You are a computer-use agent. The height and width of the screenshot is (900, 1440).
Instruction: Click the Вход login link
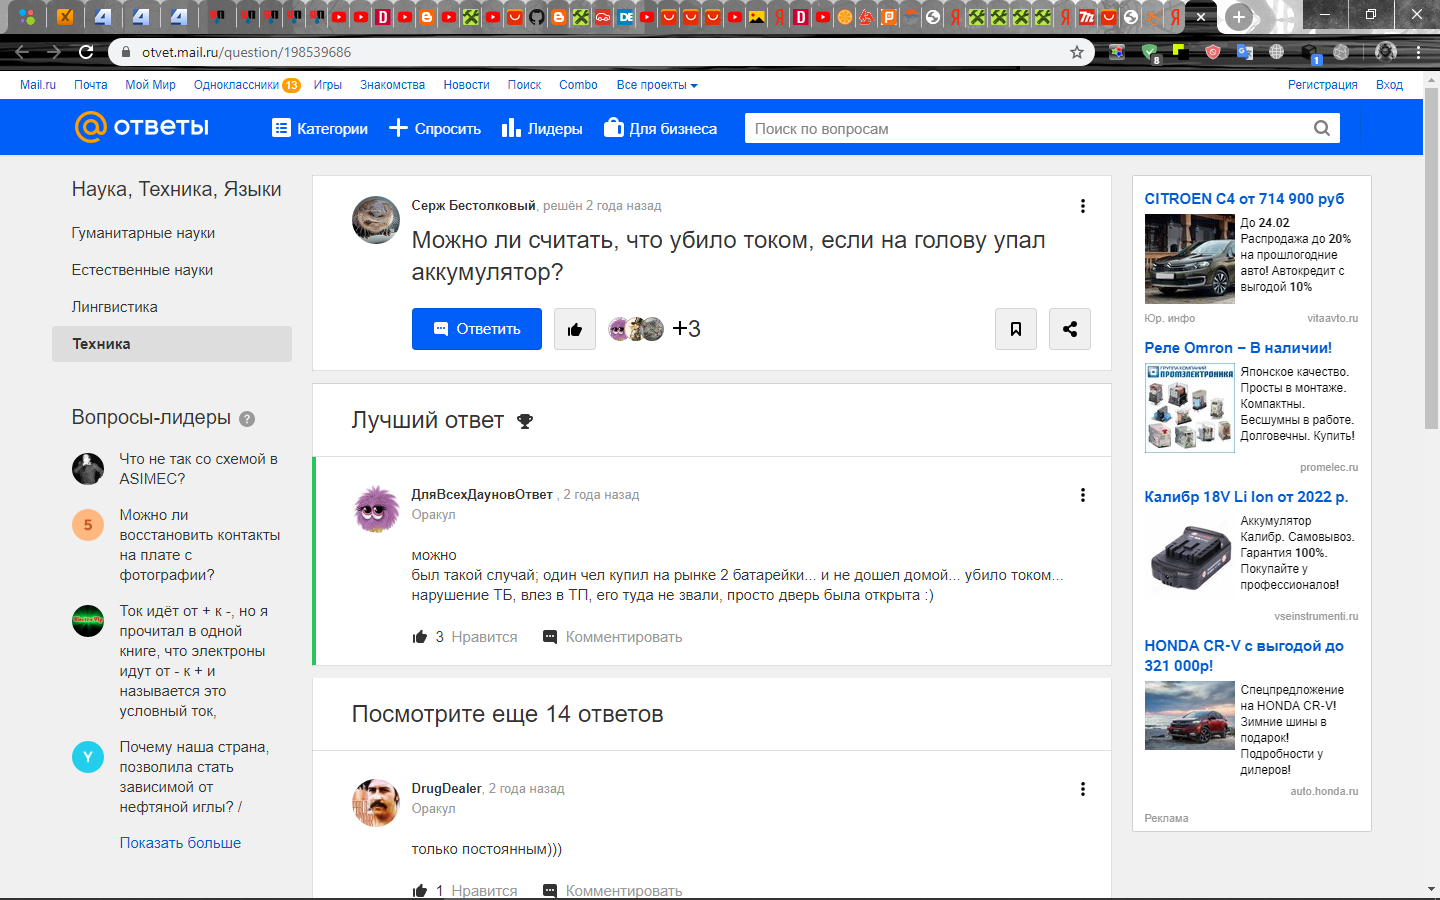pyautogui.click(x=1389, y=85)
